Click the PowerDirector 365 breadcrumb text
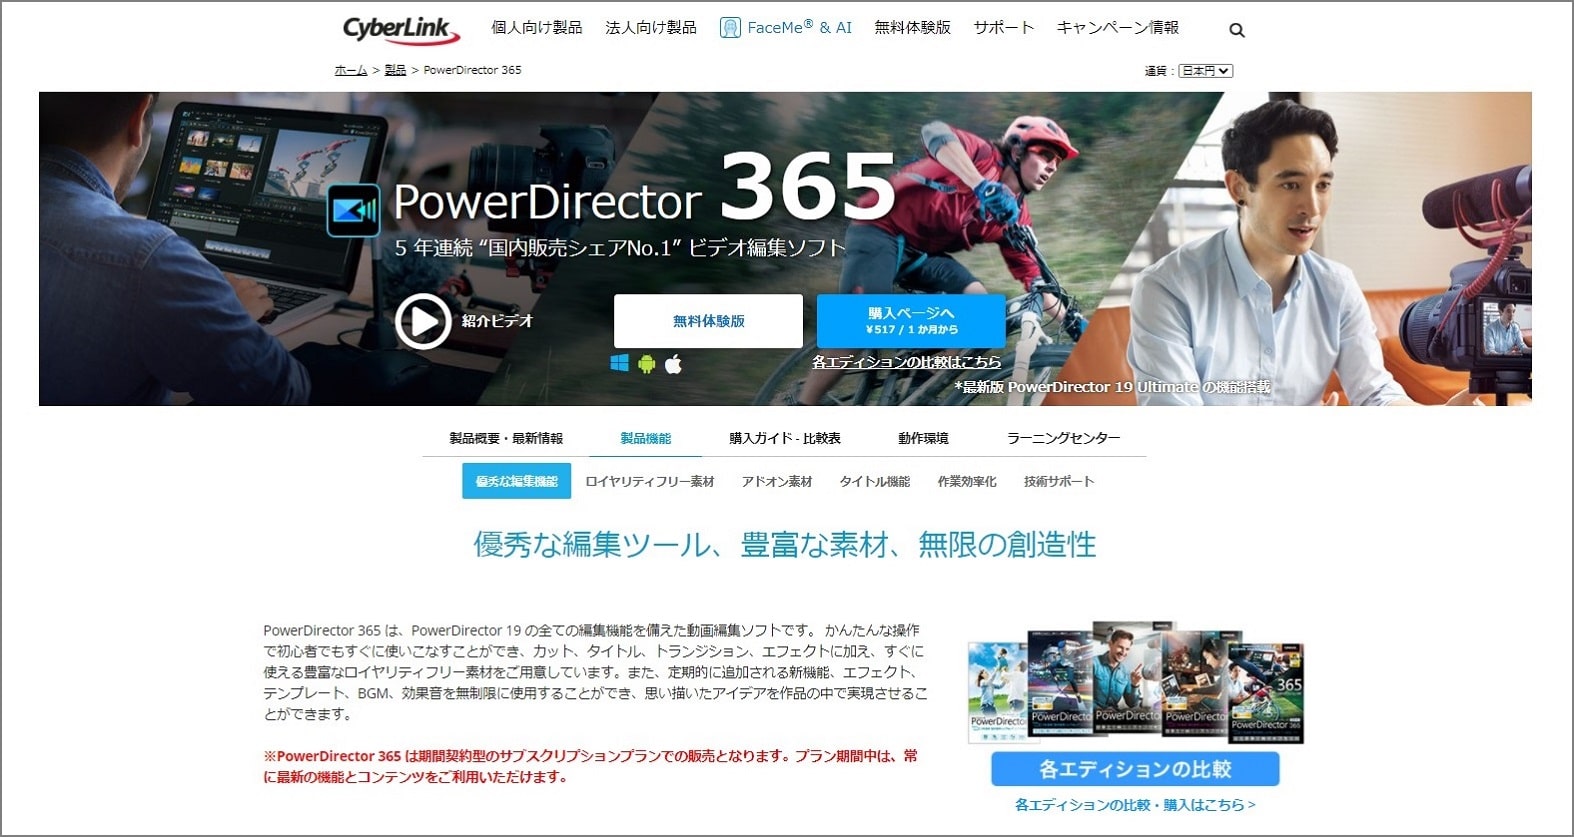 472,70
